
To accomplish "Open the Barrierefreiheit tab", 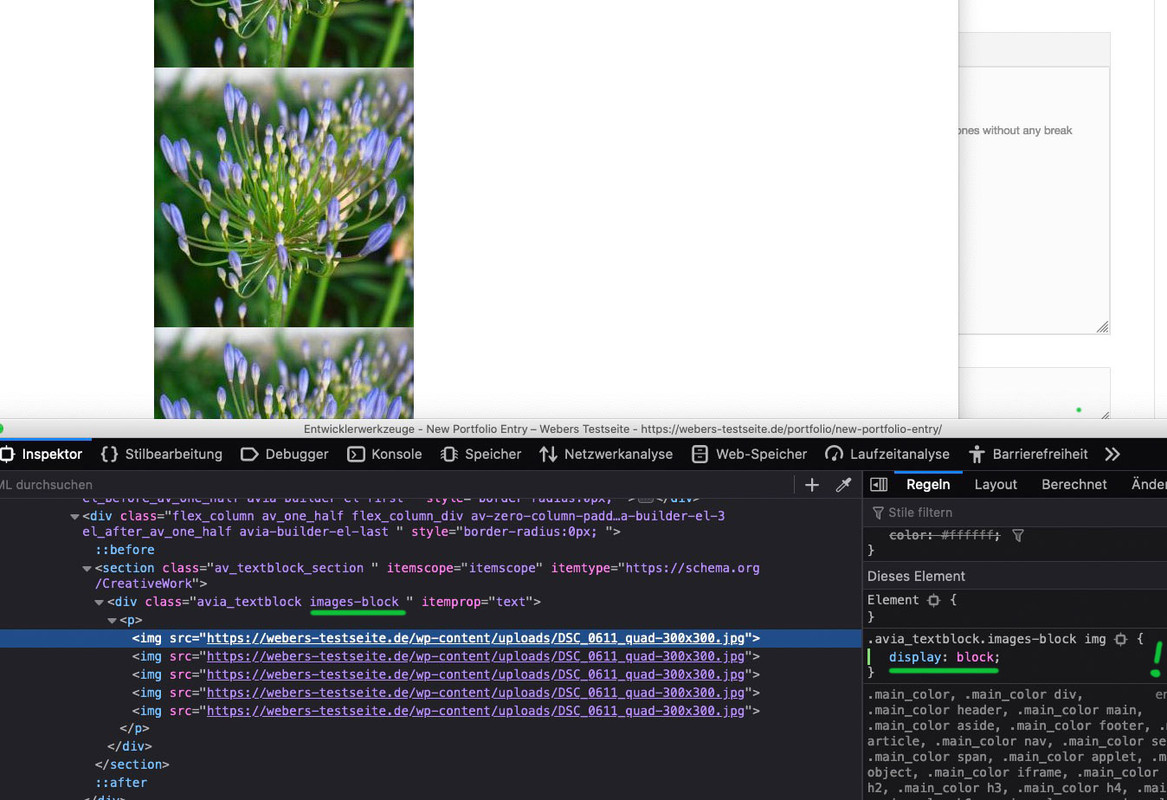I will 1028,454.
